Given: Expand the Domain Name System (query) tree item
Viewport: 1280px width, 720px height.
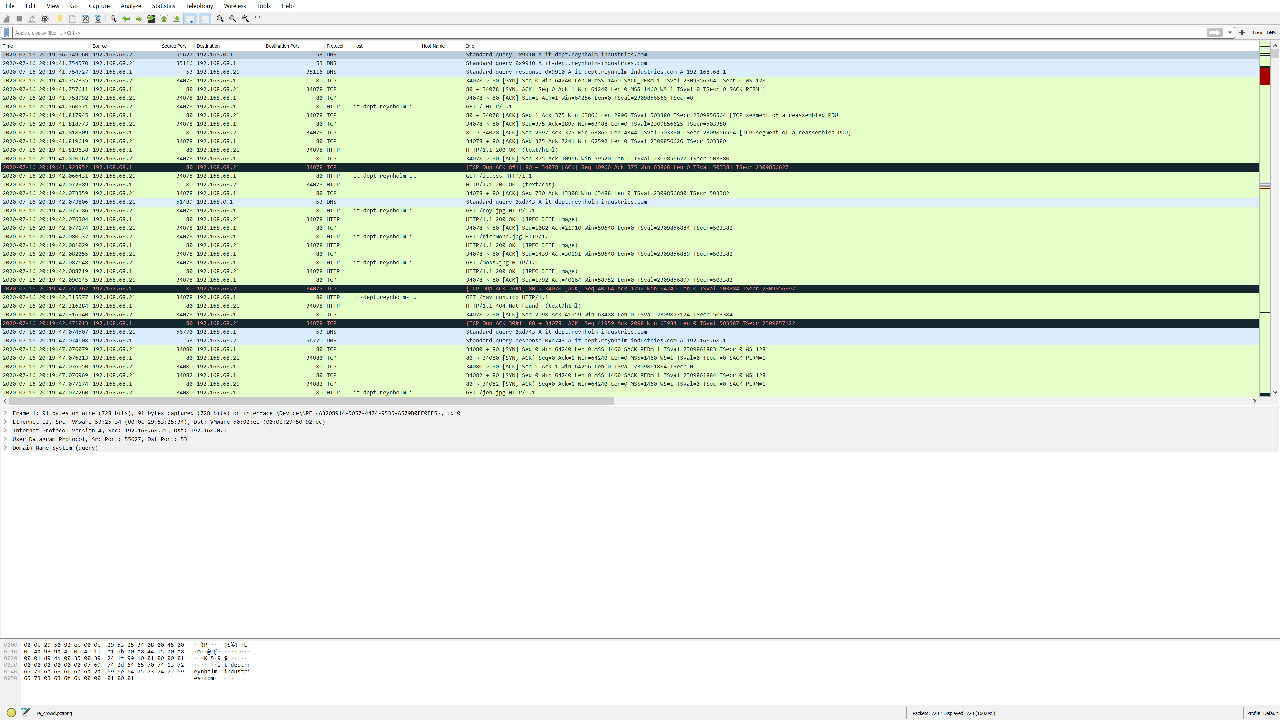Looking at the screenshot, I should 6,449.
